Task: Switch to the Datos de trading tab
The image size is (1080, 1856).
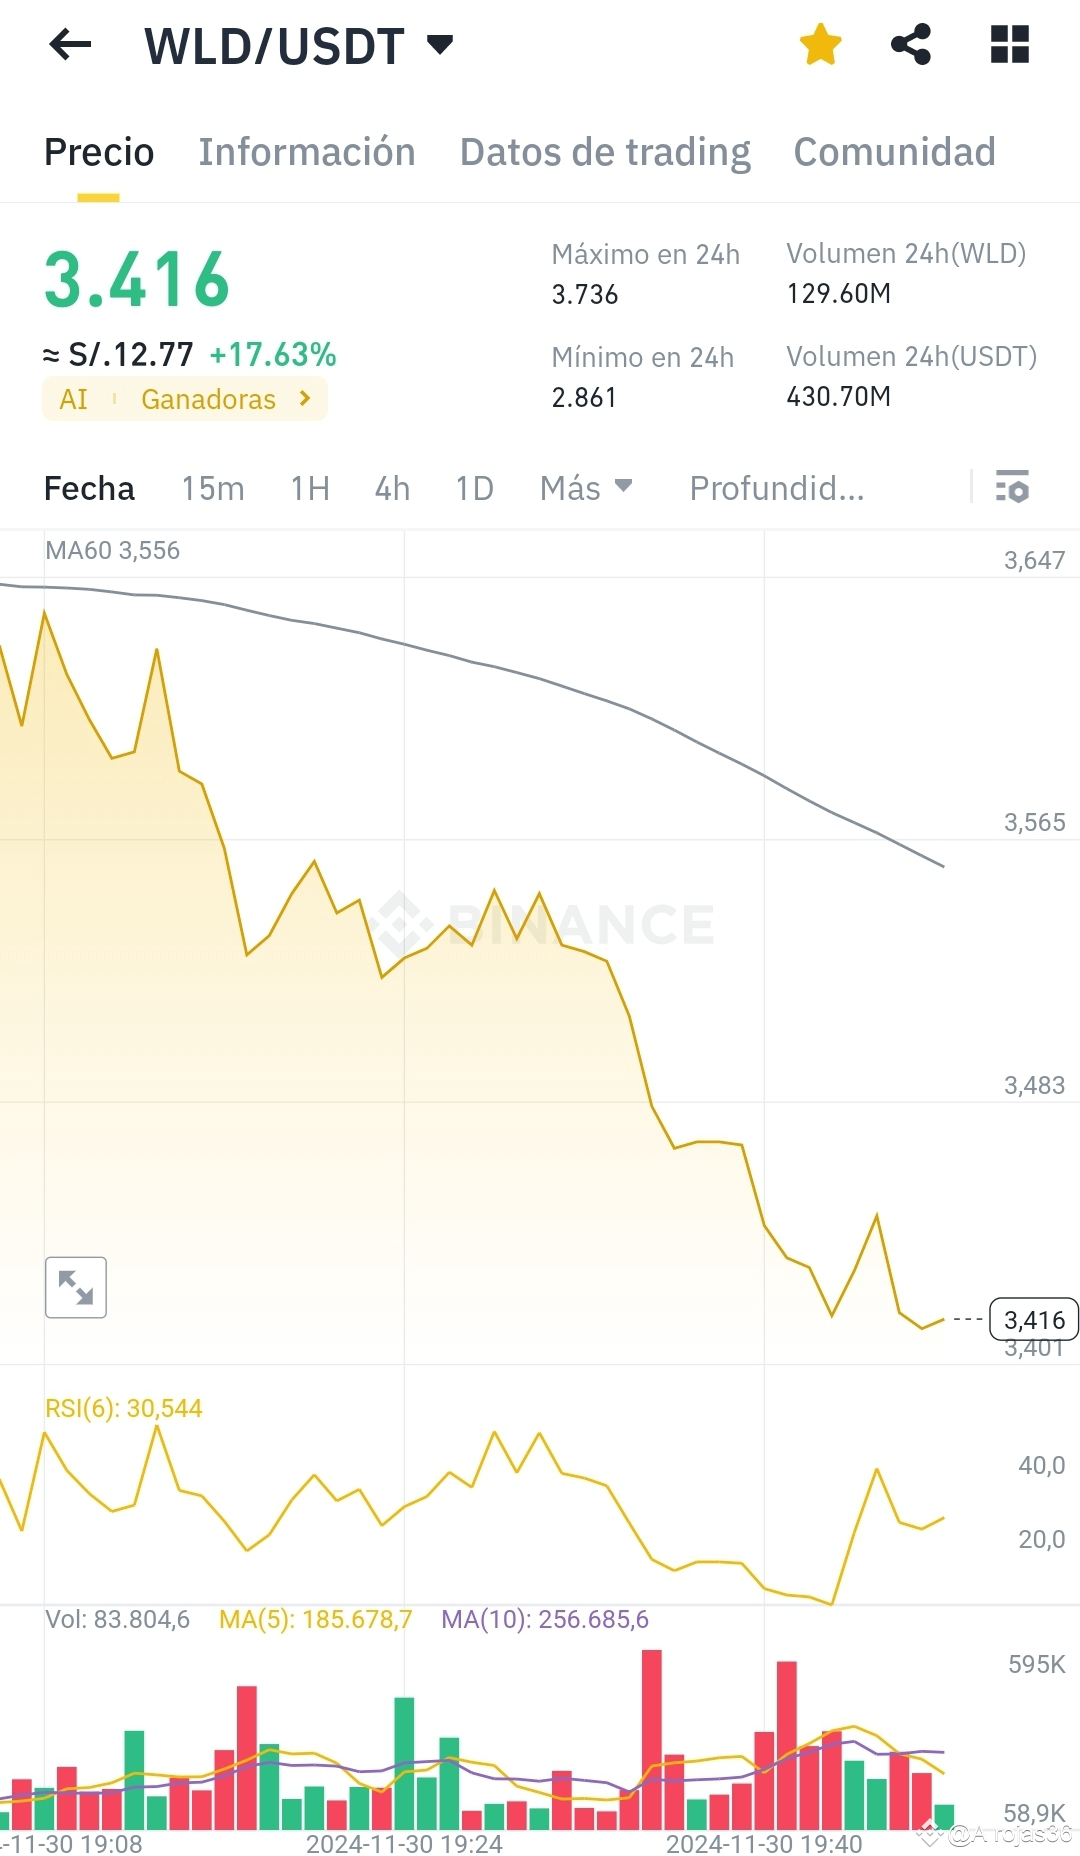Action: (605, 152)
